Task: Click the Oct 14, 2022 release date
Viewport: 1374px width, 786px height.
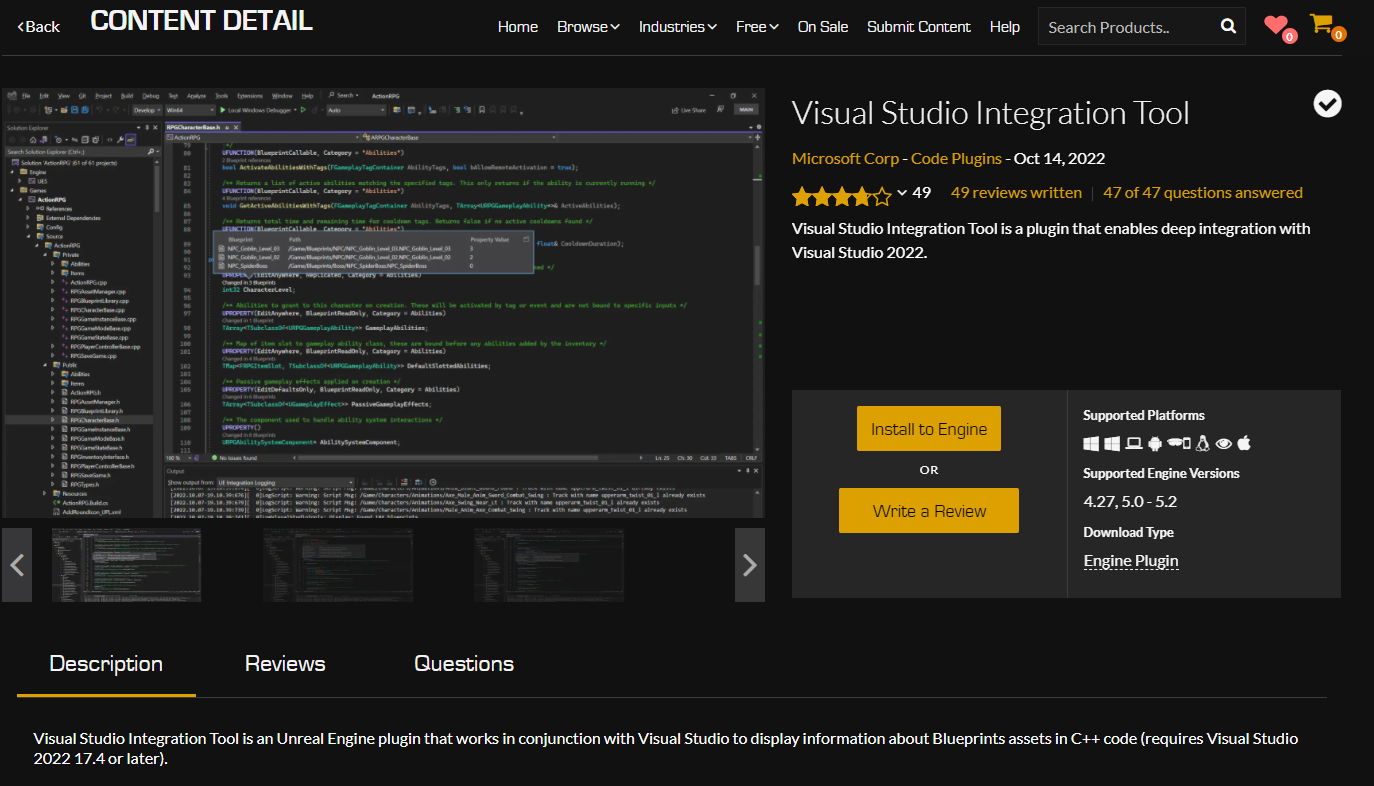Action: tap(1059, 158)
